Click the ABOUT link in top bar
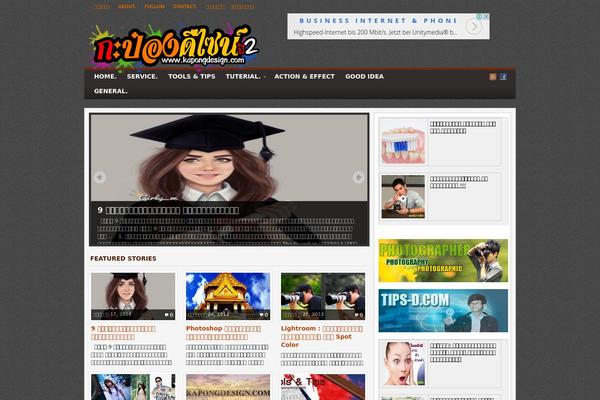Viewport: 600px width, 400px height. (127, 7)
